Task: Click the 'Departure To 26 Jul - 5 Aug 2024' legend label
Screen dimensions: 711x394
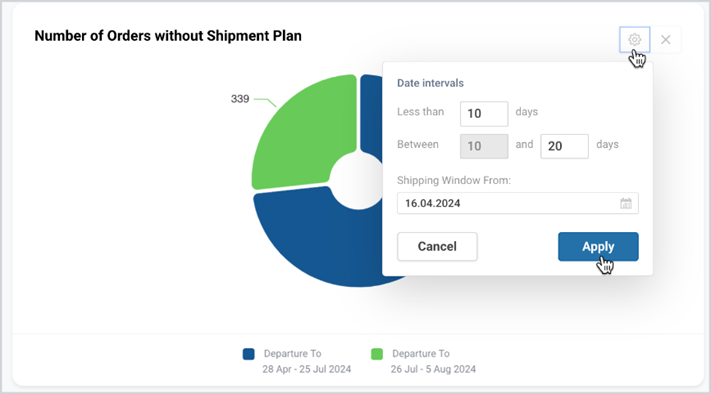Action: (x=433, y=361)
